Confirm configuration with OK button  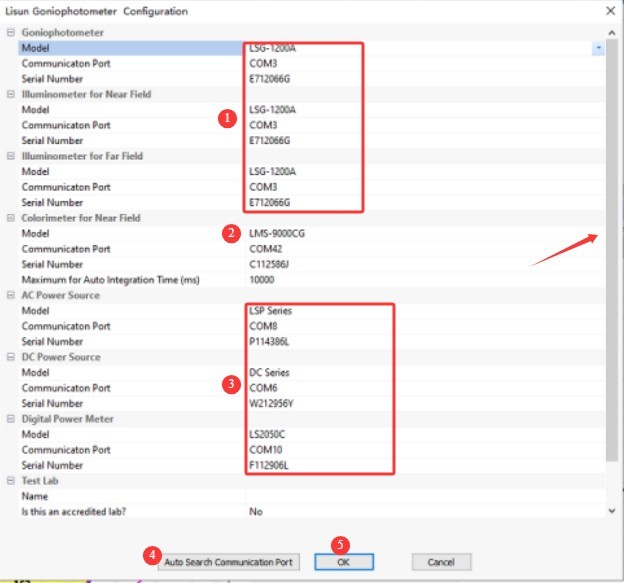coord(344,562)
